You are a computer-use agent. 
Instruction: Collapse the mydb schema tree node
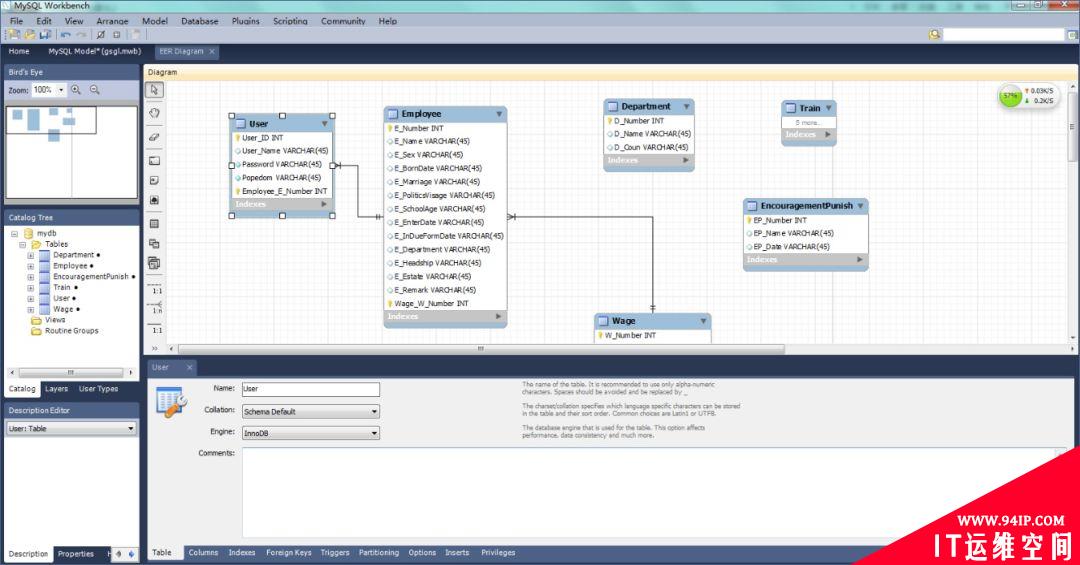(x=14, y=234)
